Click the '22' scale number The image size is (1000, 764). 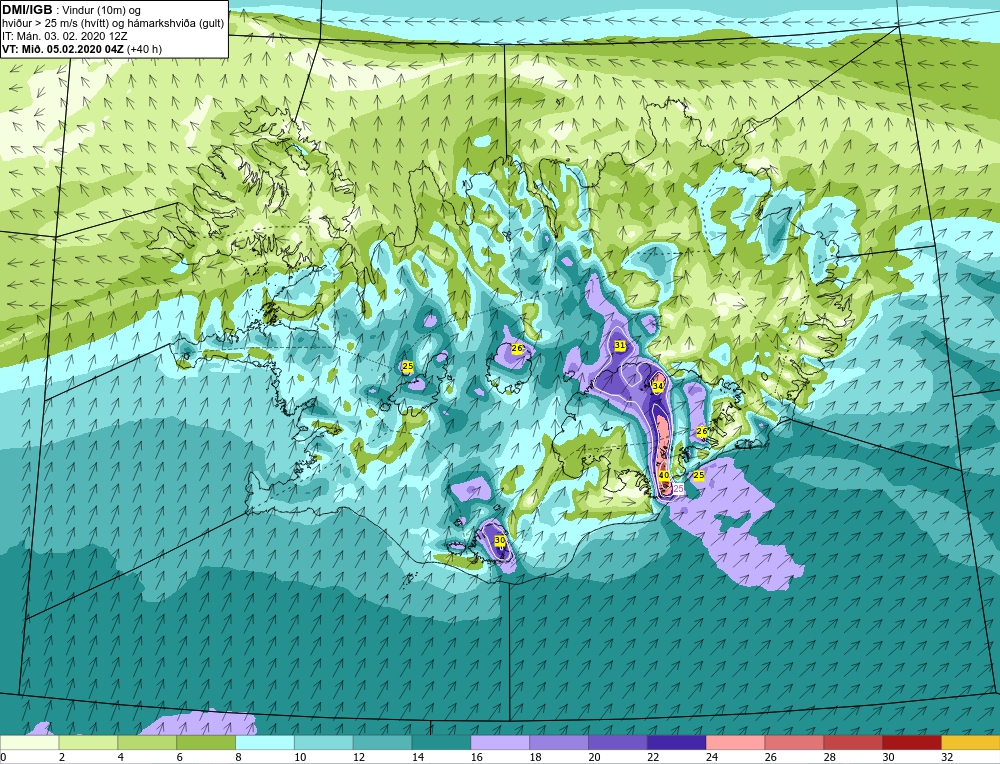pyautogui.click(x=653, y=757)
